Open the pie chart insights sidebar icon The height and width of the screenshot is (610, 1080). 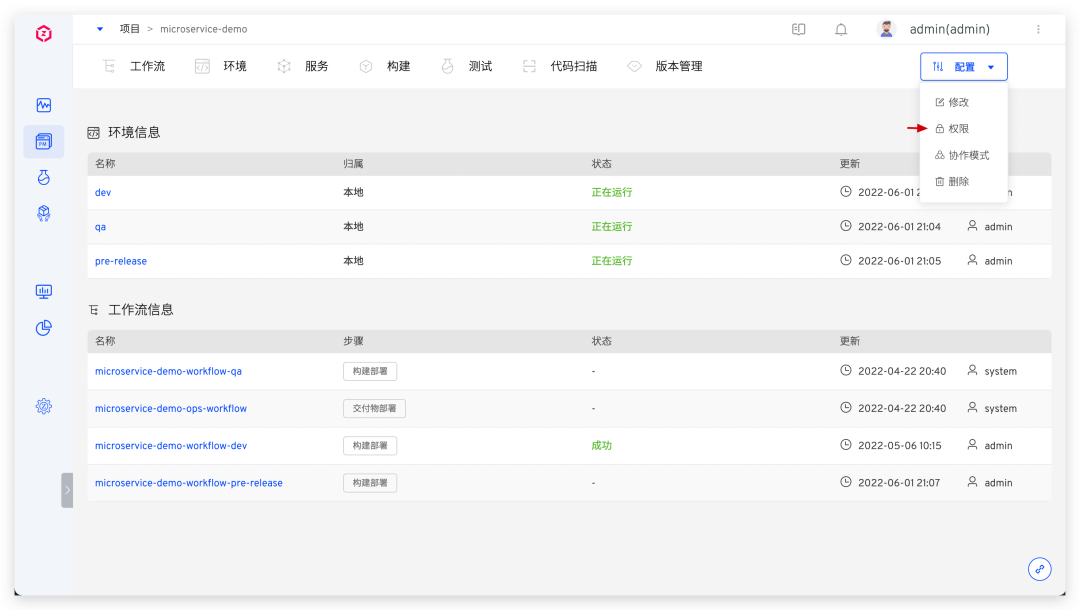[x=43, y=327]
